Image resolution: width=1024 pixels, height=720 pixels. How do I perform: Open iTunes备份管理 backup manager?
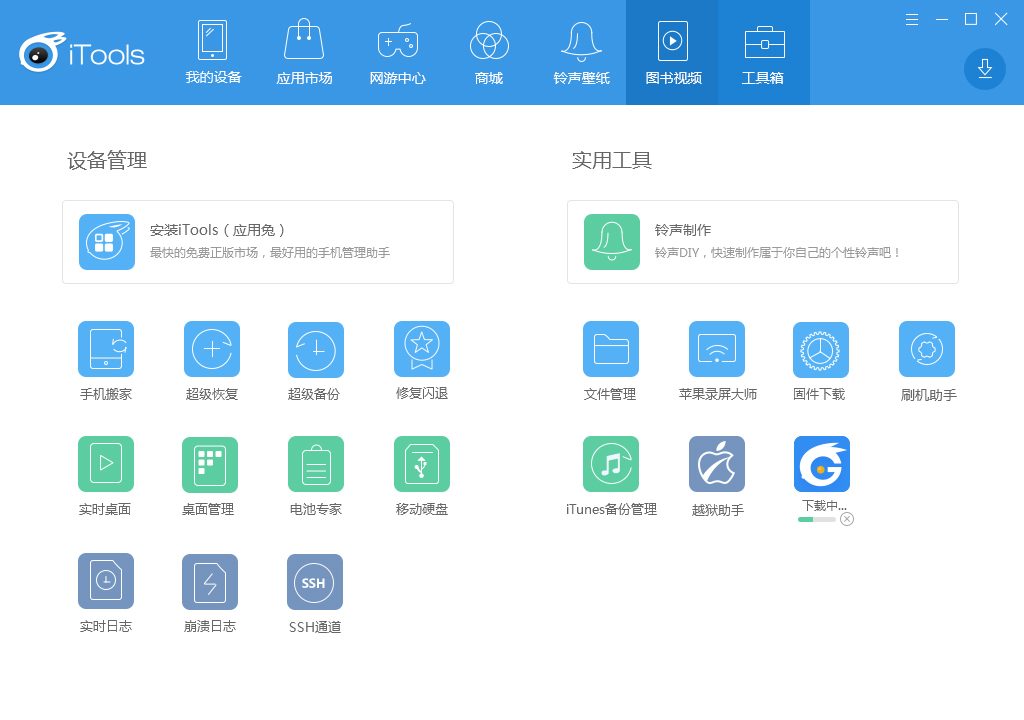pyautogui.click(x=611, y=464)
